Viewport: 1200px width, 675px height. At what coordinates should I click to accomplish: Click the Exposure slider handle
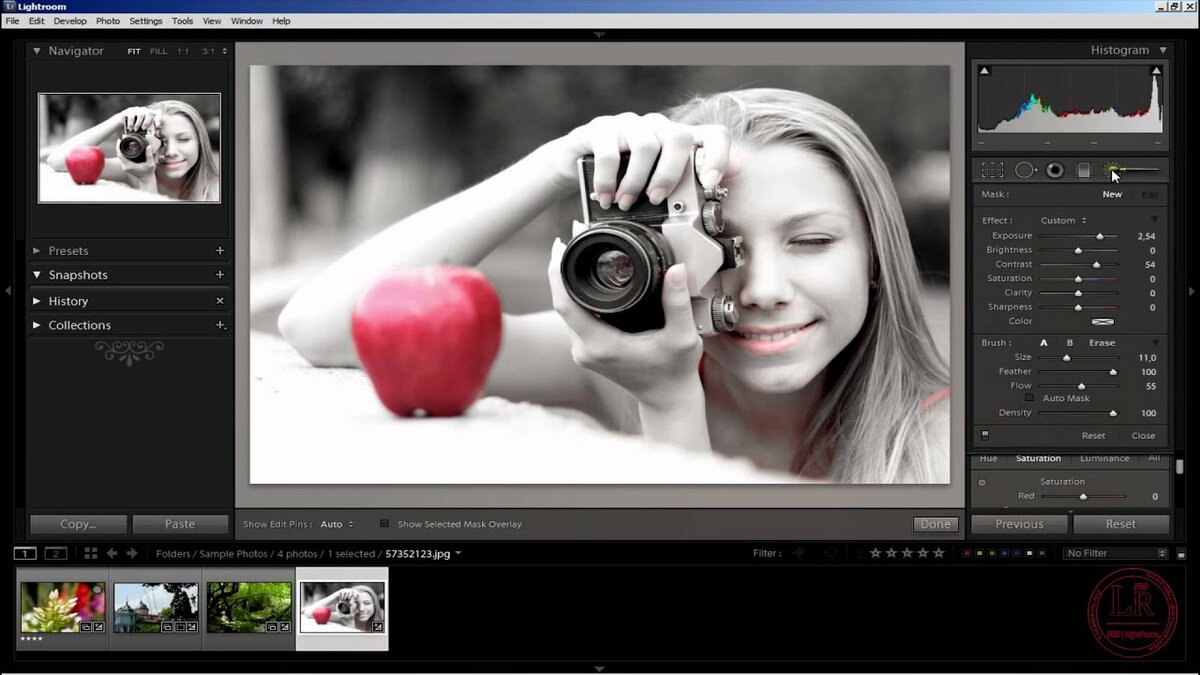tap(1100, 236)
